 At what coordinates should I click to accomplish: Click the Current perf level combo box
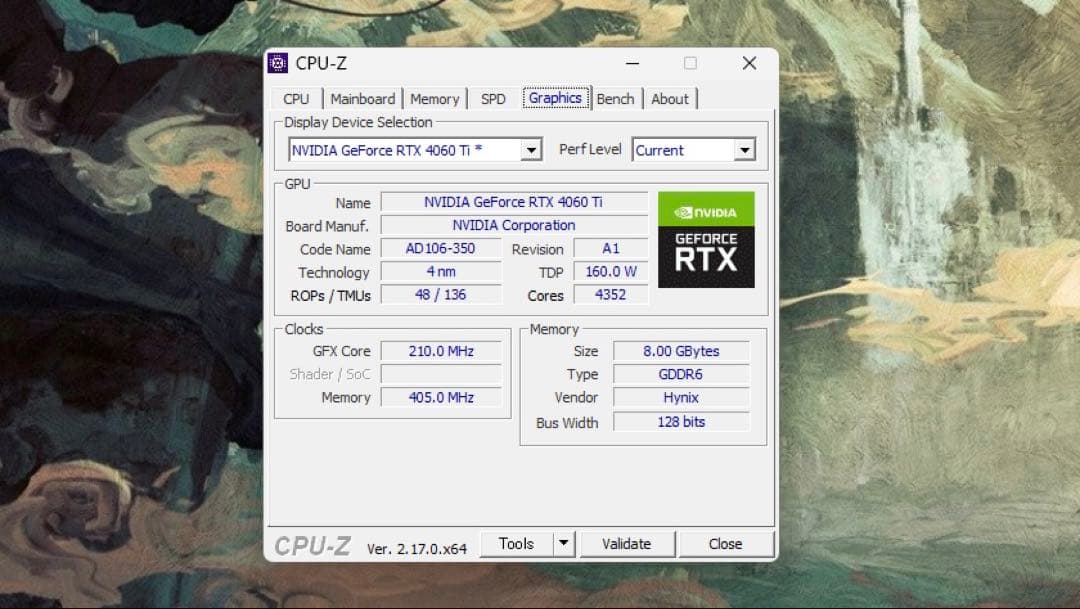pos(694,150)
